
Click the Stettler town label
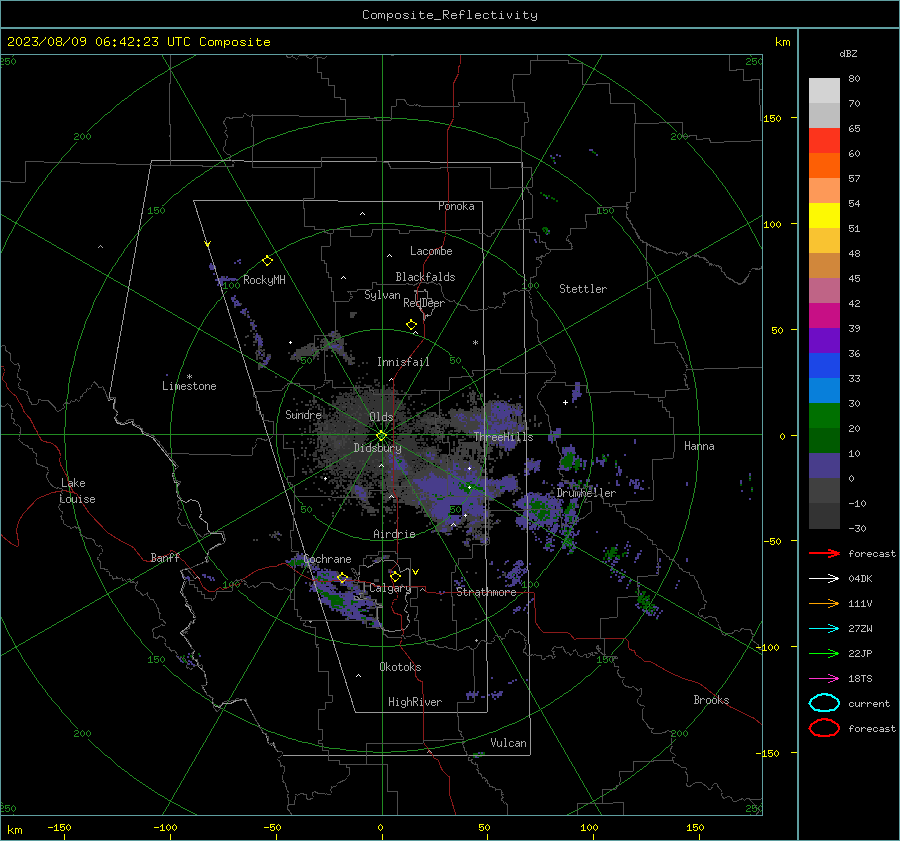(x=583, y=289)
